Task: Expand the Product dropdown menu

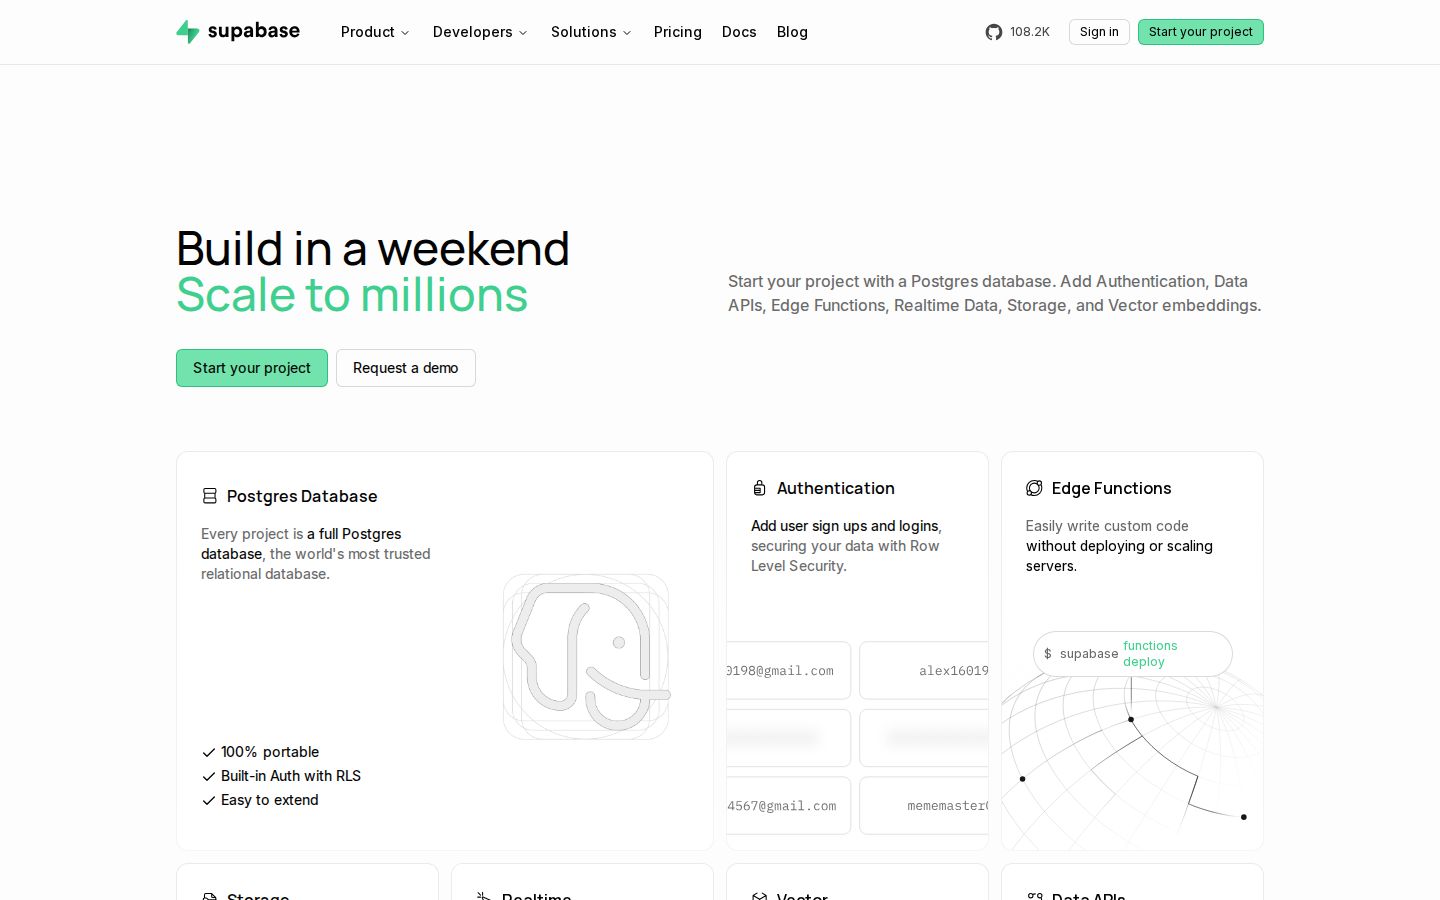Action: 375,32
